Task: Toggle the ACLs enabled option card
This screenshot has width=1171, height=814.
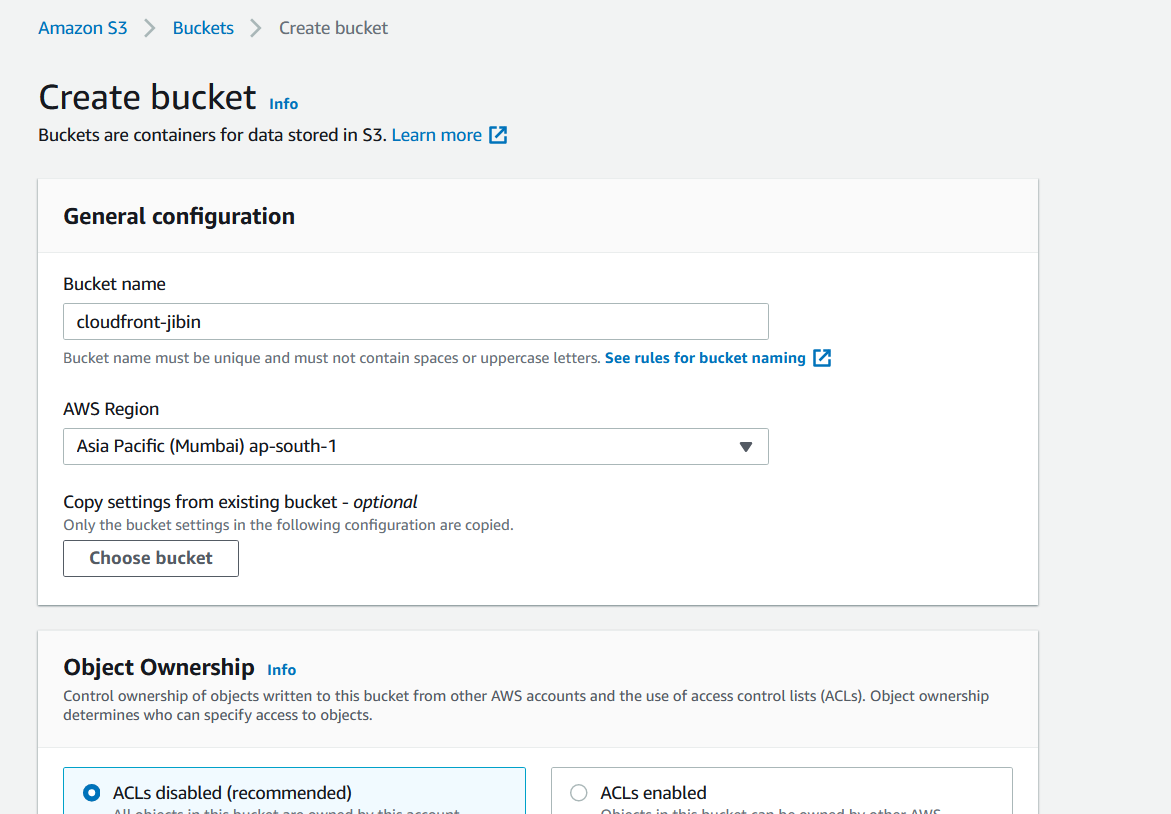Action: (x=780, y=792)
